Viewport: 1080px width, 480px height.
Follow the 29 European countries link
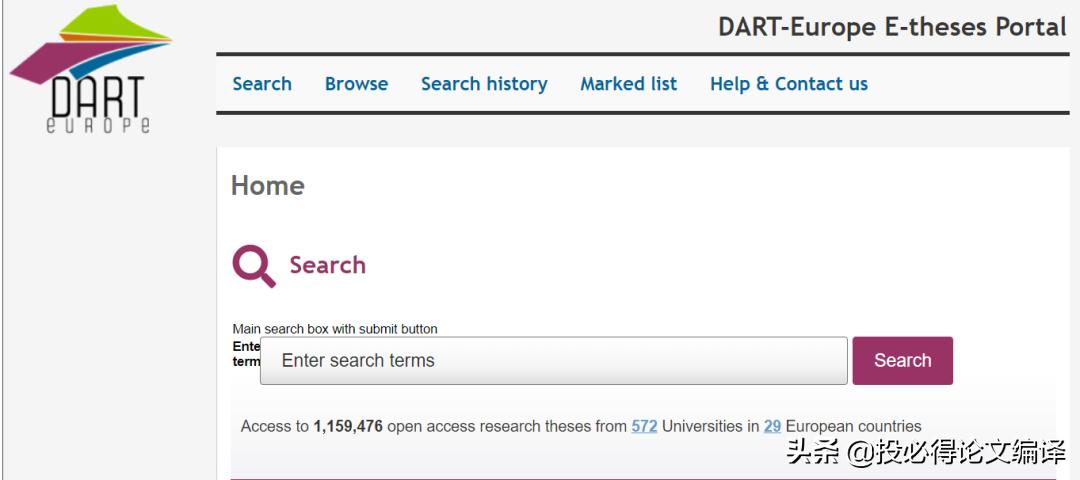tap(772, 426)
